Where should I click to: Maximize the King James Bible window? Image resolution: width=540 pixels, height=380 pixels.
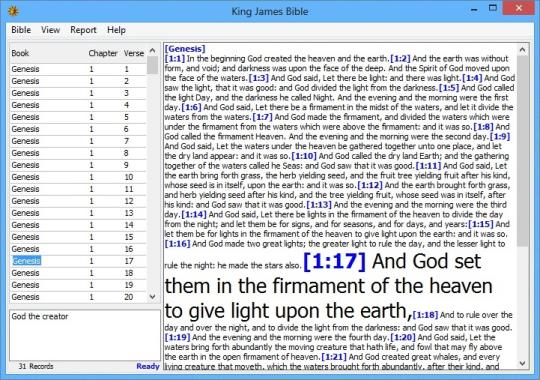(493, 8)
